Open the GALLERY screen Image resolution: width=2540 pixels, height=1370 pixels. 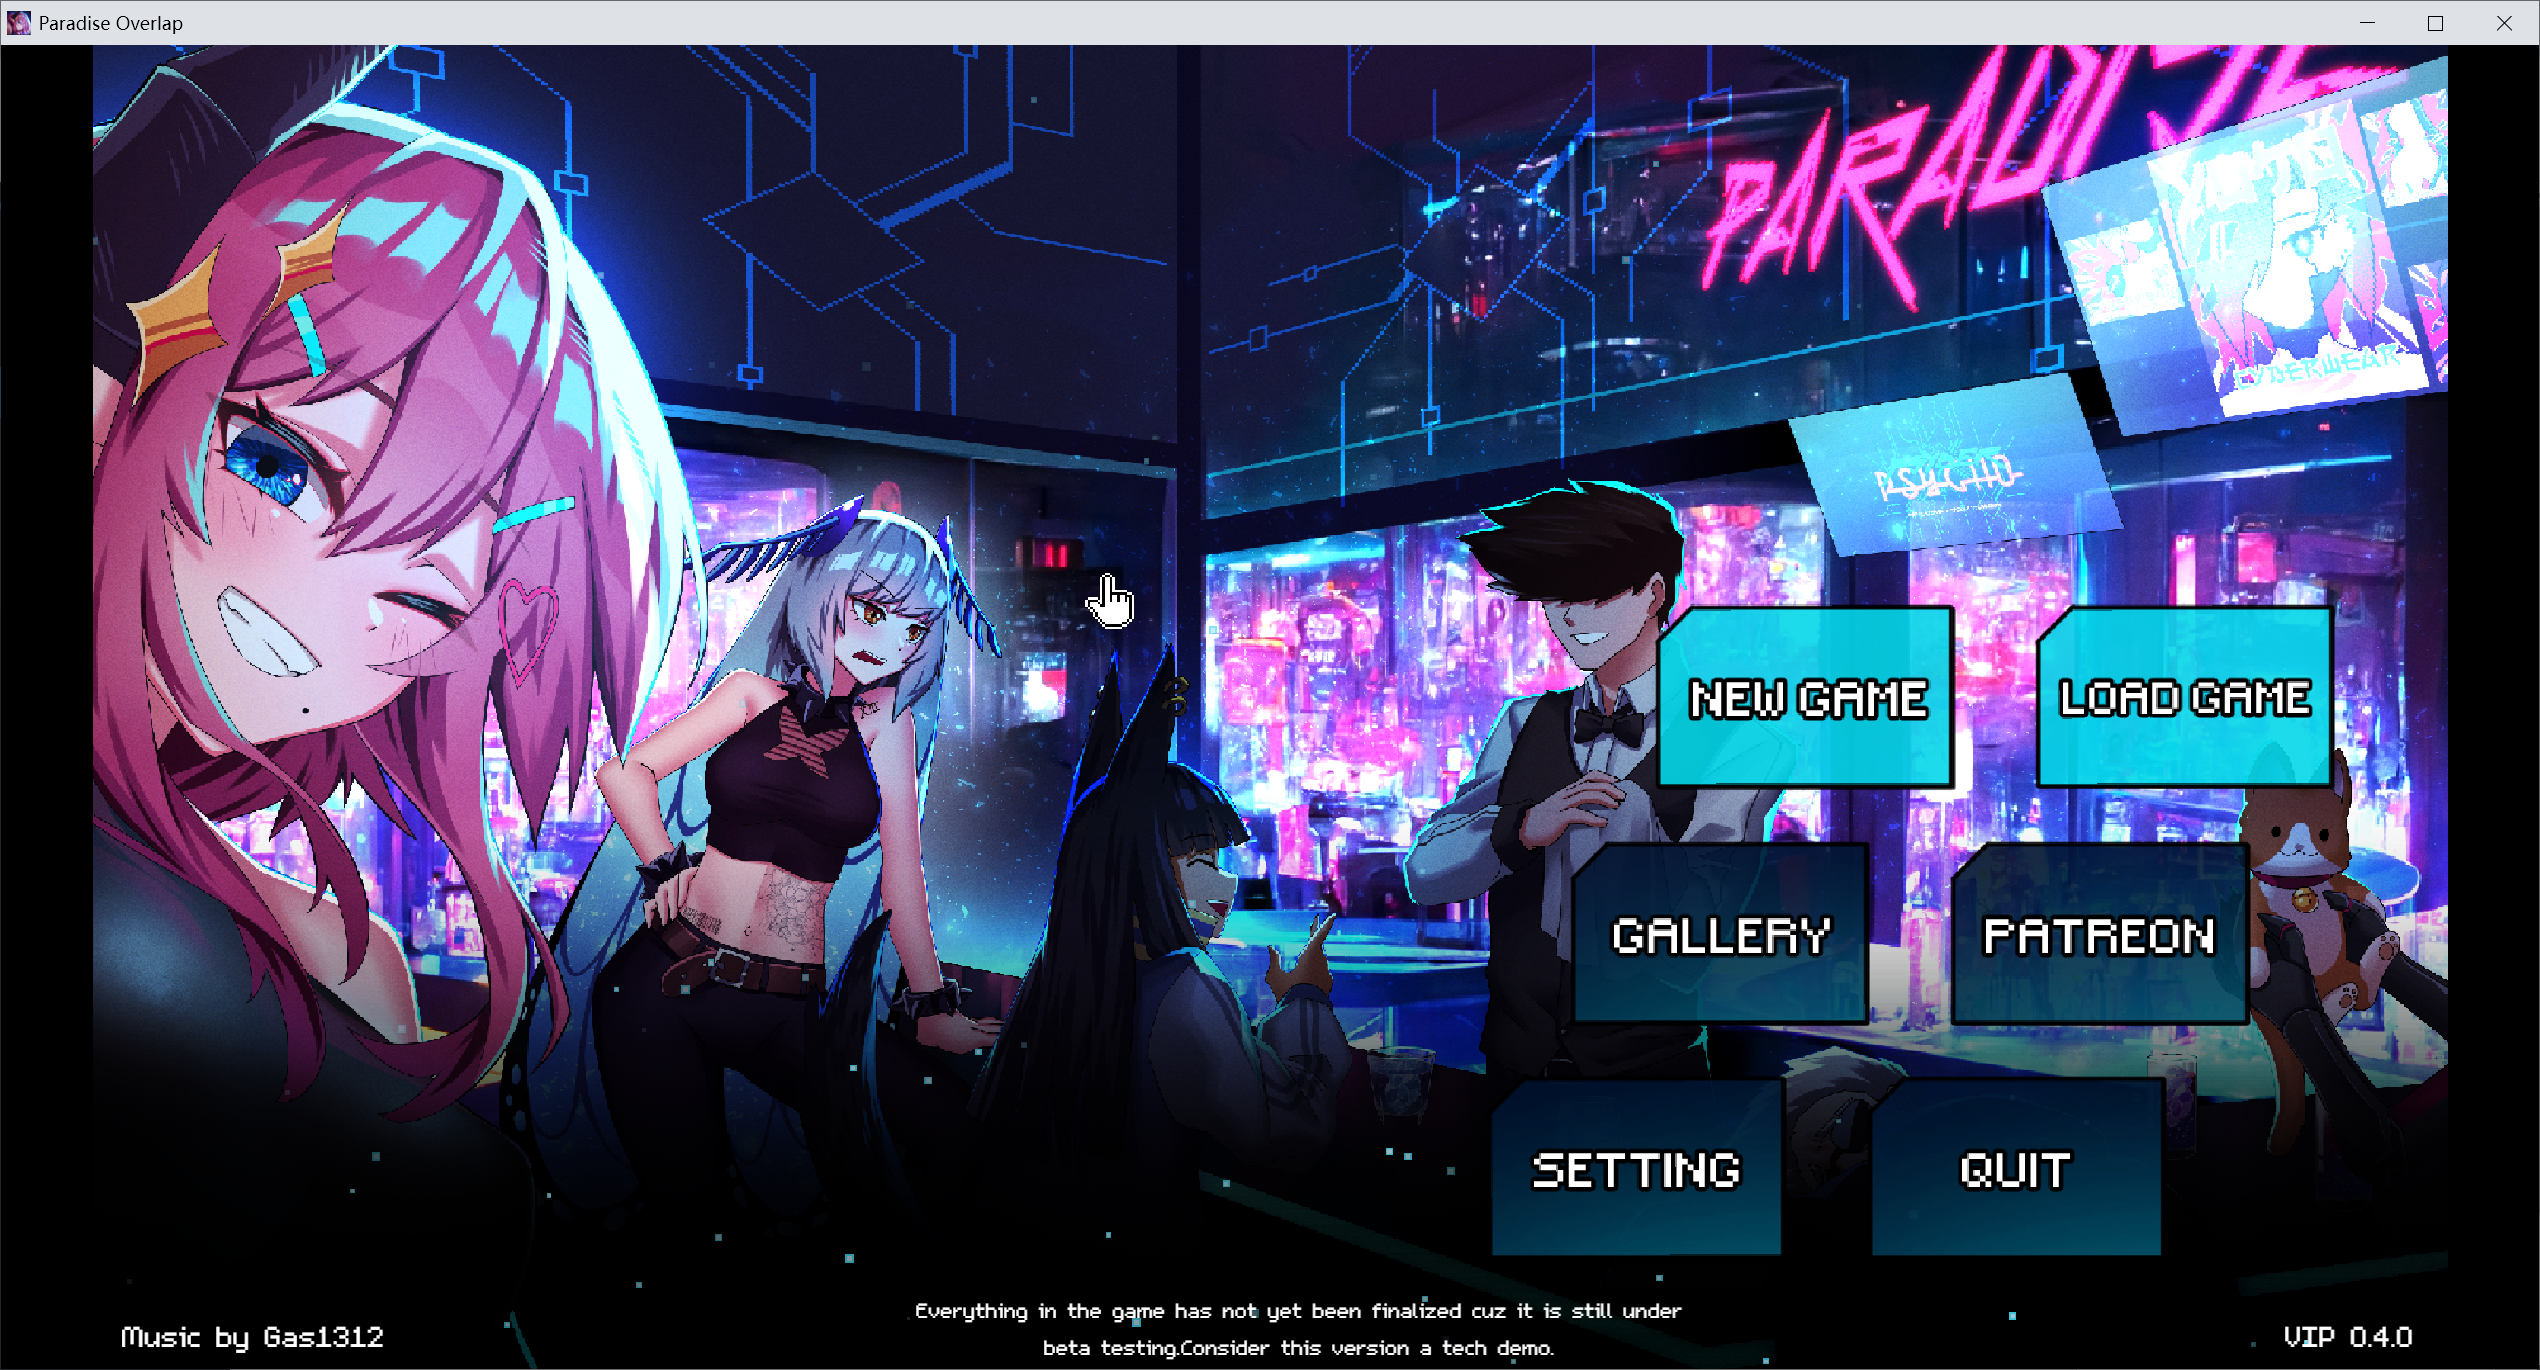pos(1720,935)
